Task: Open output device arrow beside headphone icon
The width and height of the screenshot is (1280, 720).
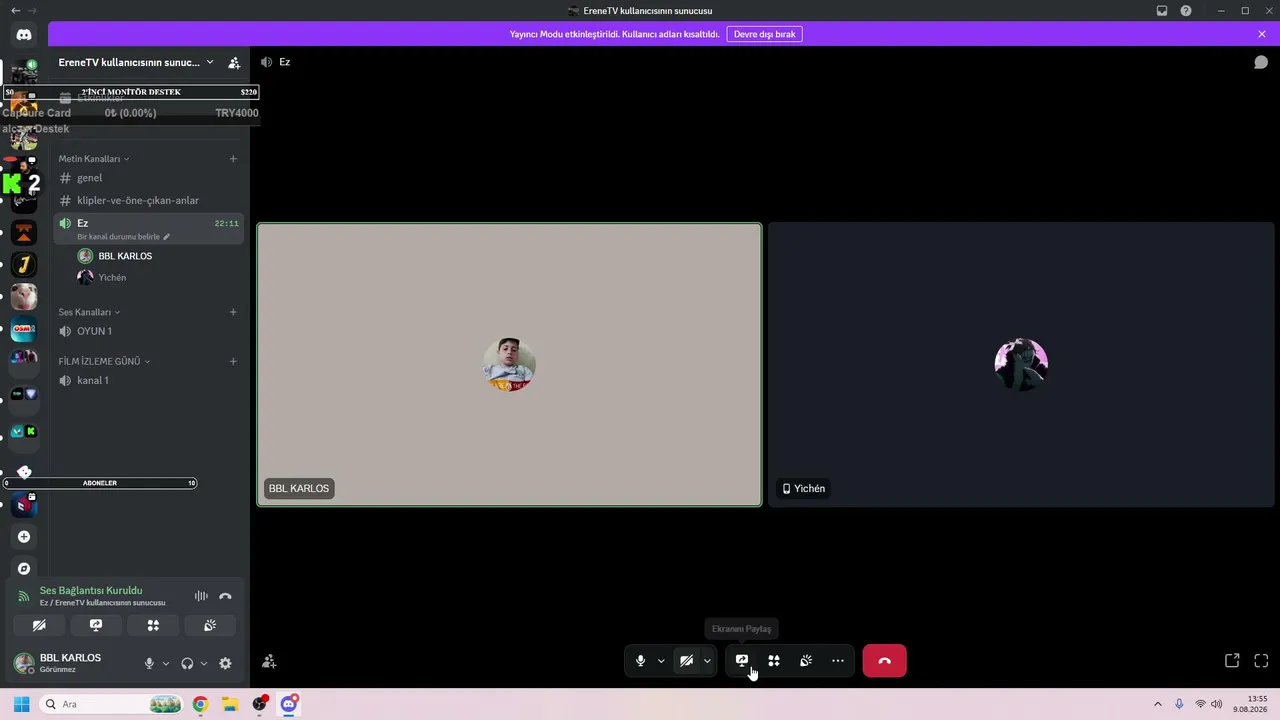Action: pos(204,663)
